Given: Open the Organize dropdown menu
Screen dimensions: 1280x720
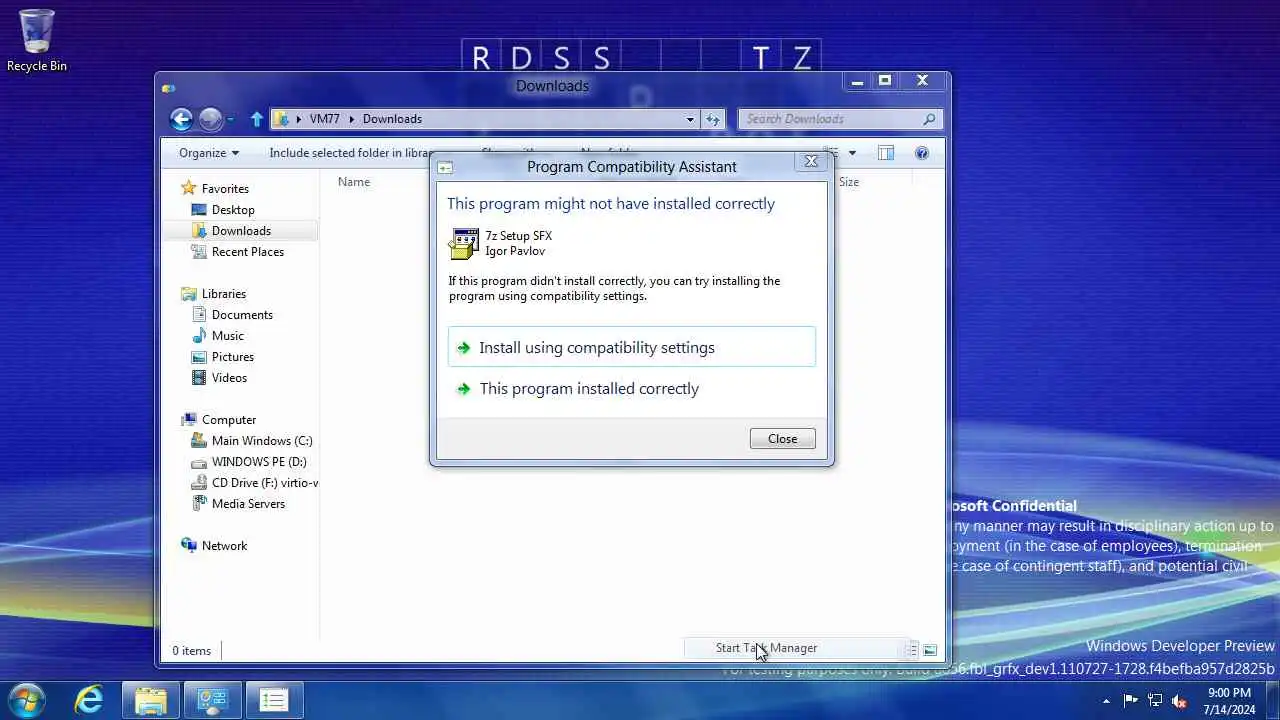Looking at the screenshot, I should click(208, 153).
